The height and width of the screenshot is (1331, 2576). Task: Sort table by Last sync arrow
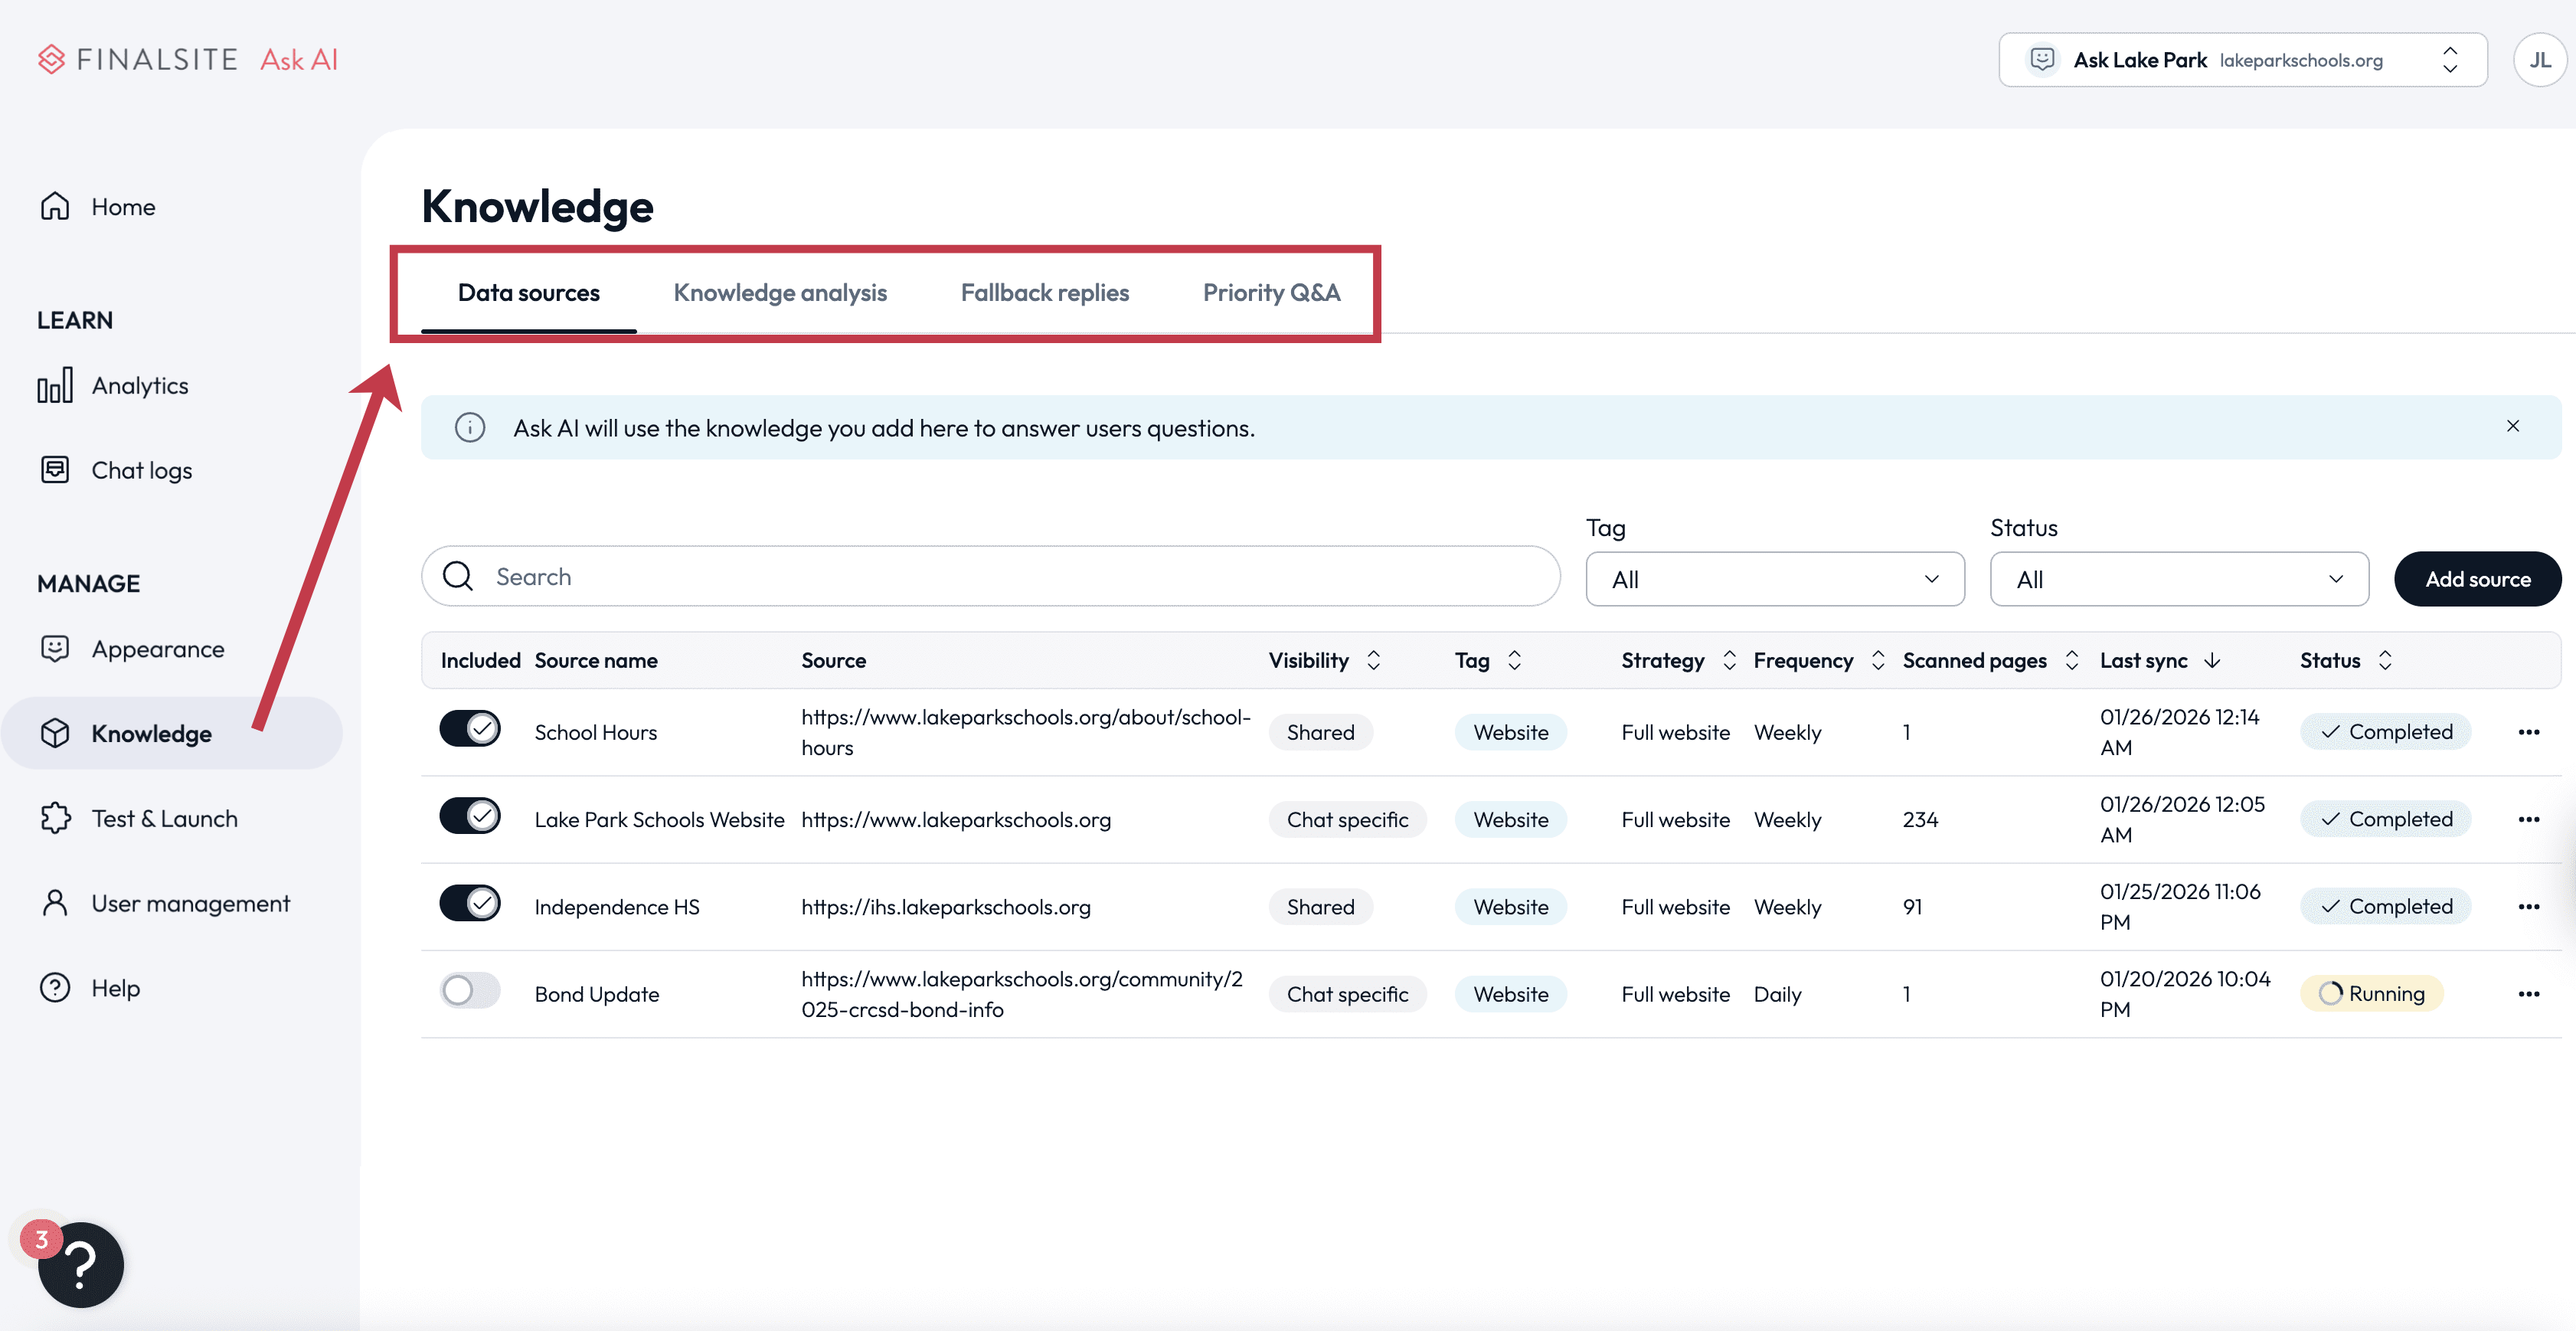tap(2212, 660)
